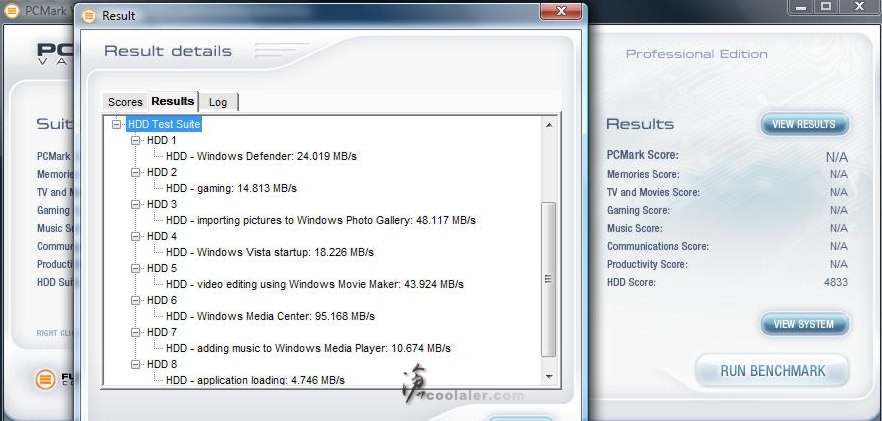Click the HDD 1 label

pos(161,140)
